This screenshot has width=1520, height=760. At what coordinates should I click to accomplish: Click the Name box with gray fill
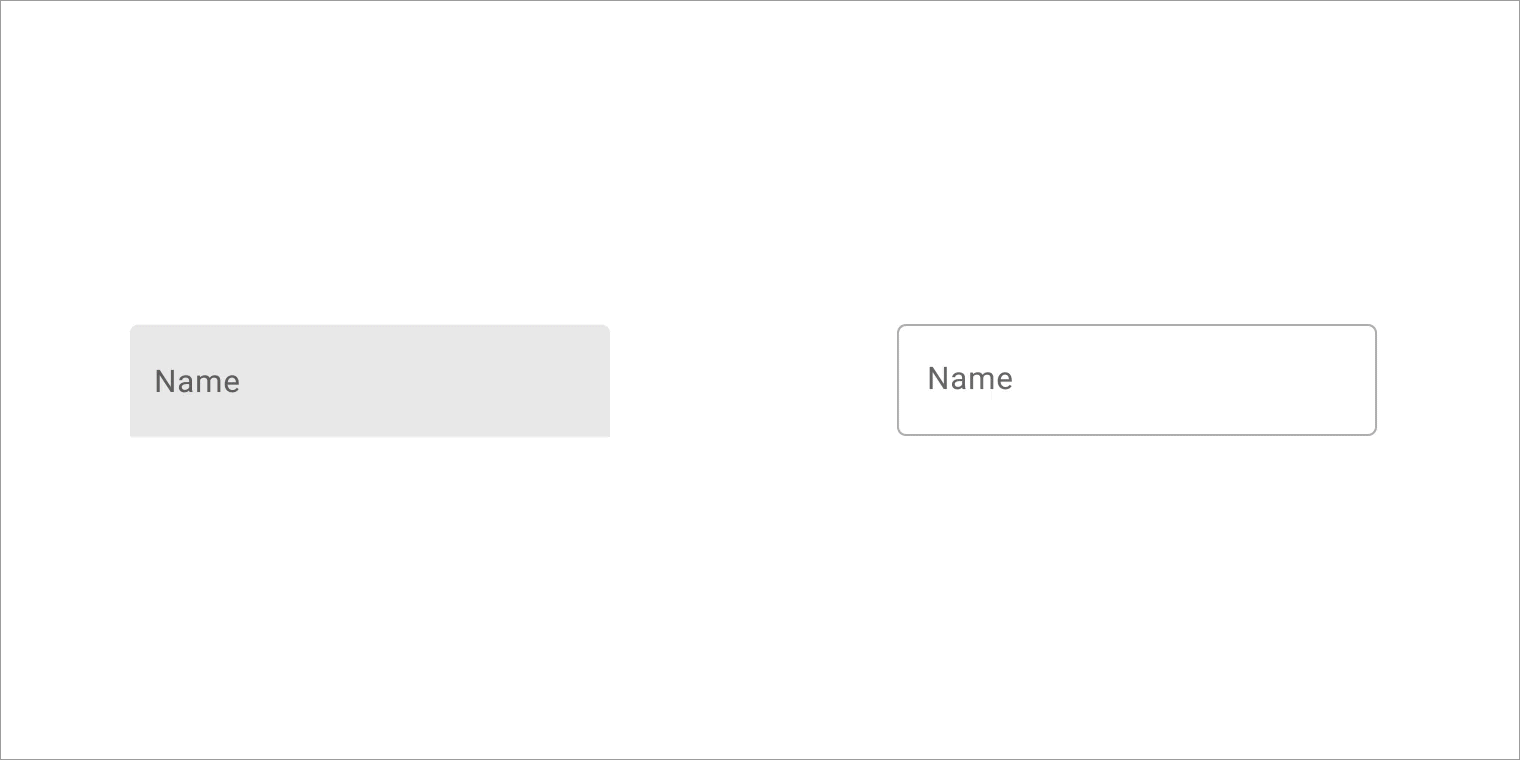[x=370, y=381]
